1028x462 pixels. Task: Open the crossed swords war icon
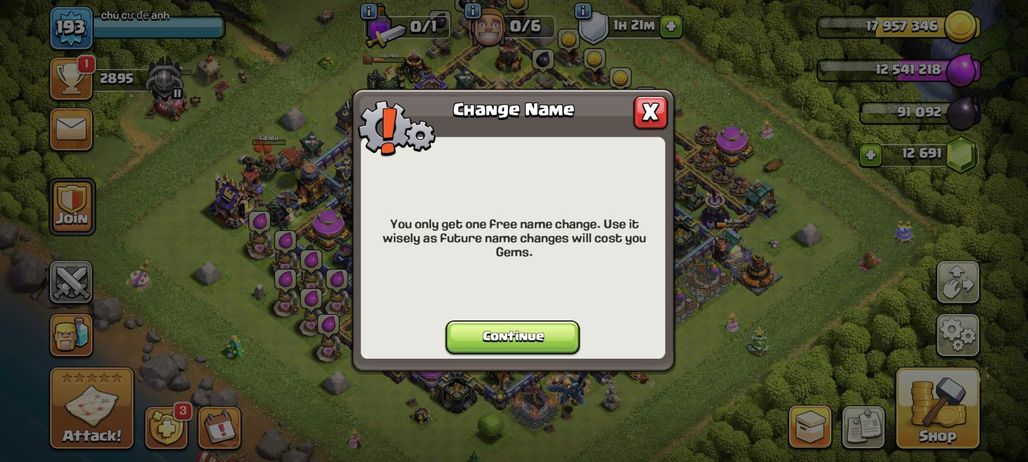(x=71, y=282)
